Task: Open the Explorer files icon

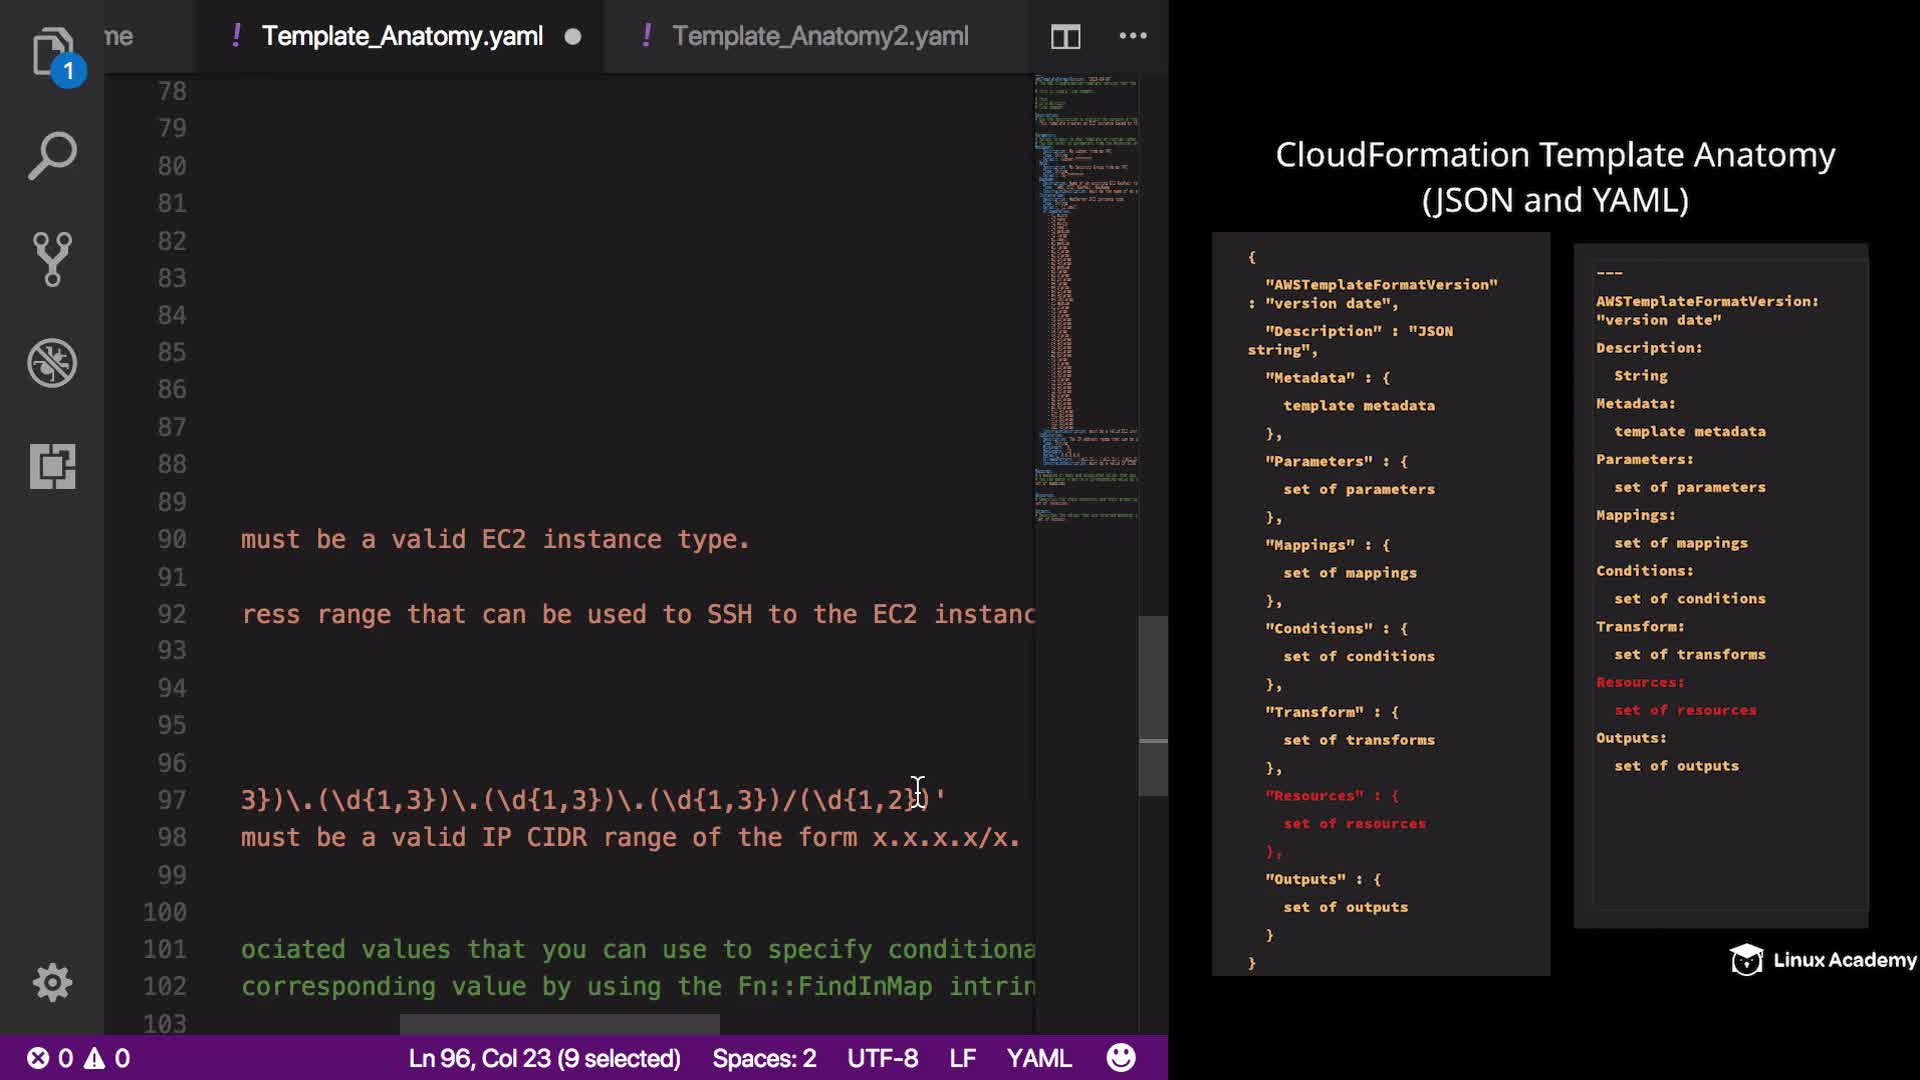Action: 52,52
